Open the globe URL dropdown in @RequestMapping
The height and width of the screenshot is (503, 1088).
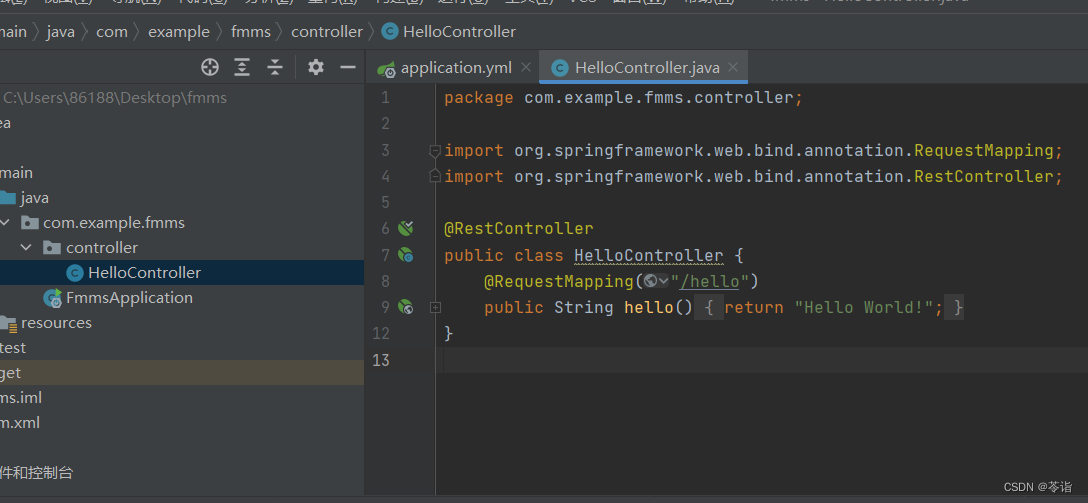(x=656, y=280)
